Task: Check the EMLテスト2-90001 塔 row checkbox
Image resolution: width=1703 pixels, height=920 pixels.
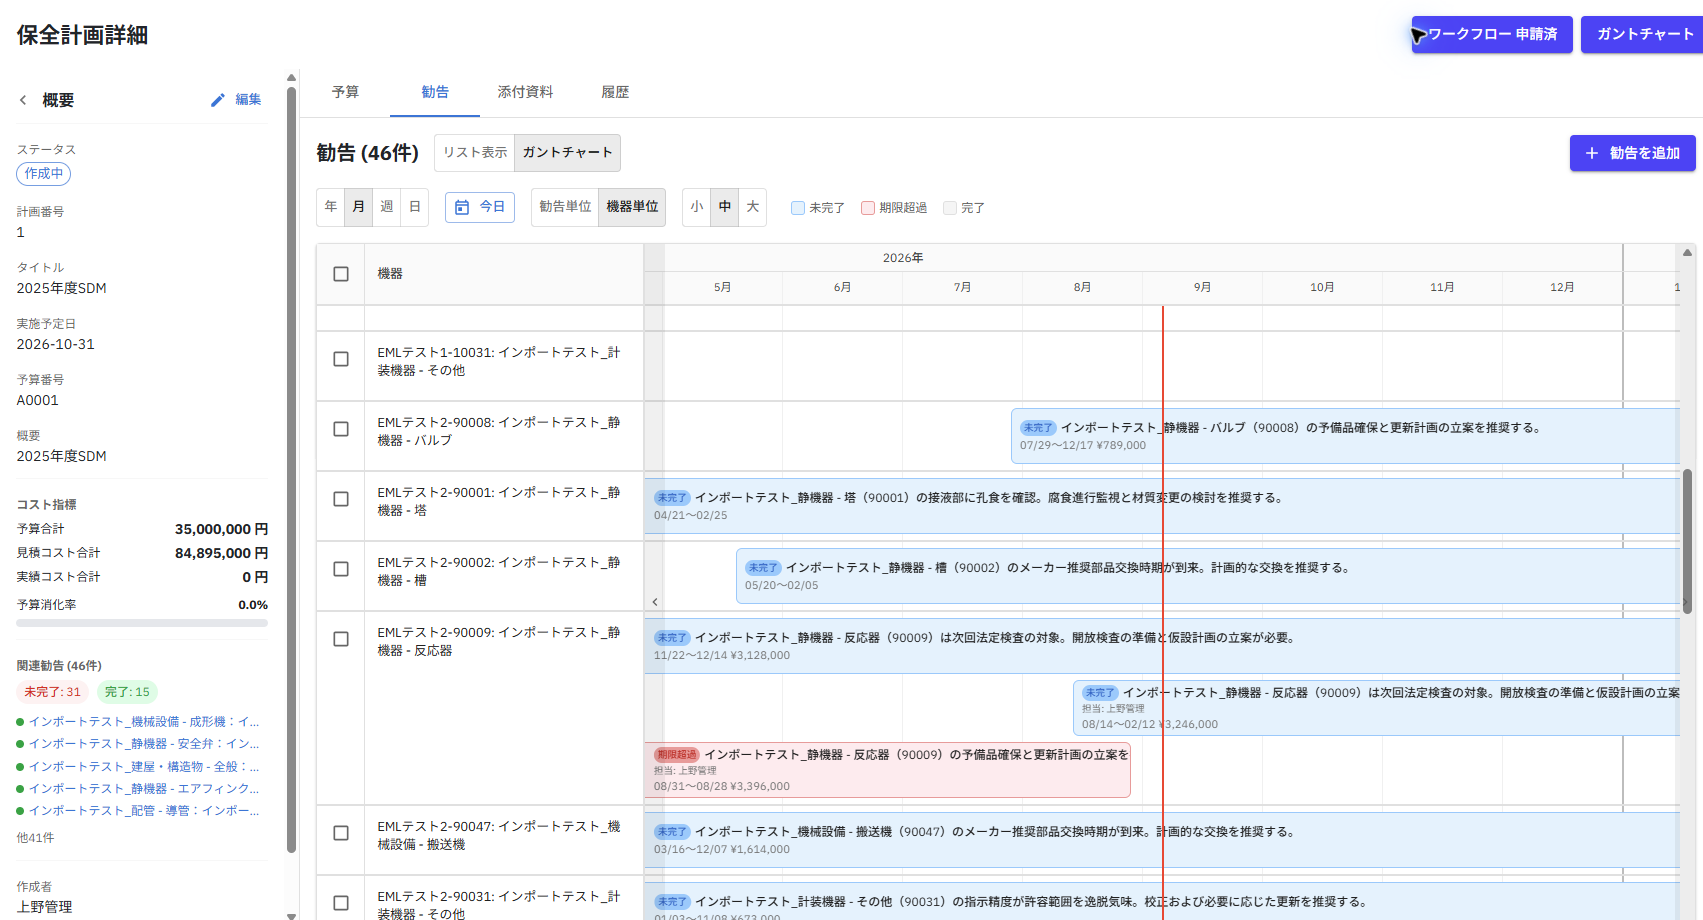Action: coord(341,499)
